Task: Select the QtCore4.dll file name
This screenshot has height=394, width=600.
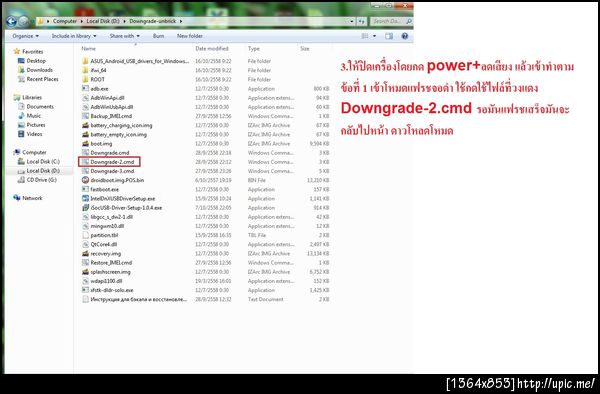Action: coord(104,244)
